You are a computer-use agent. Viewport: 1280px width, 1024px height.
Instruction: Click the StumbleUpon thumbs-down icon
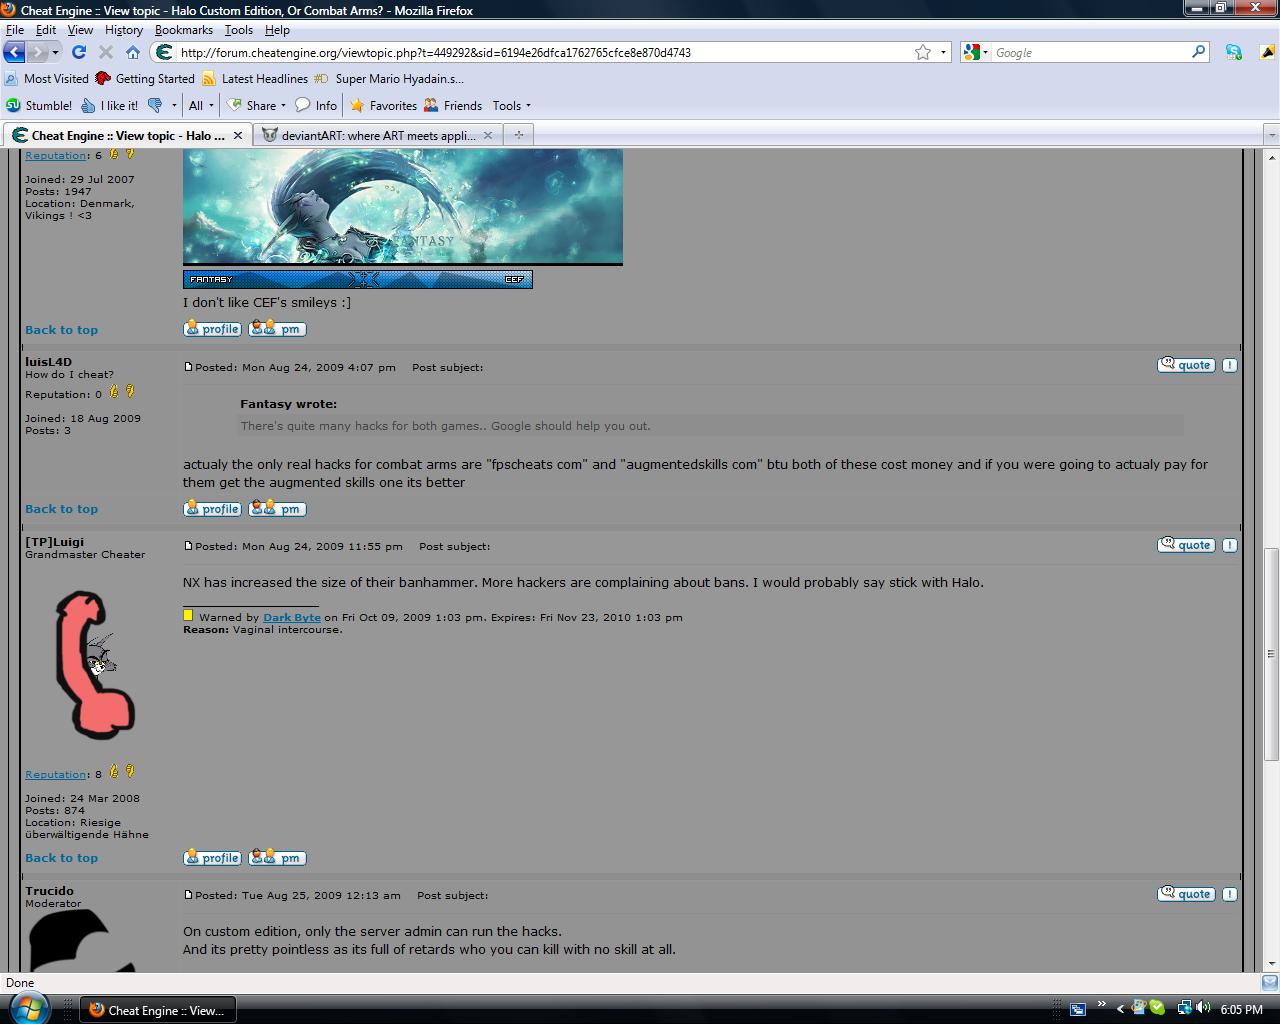(x=155, y=105)
